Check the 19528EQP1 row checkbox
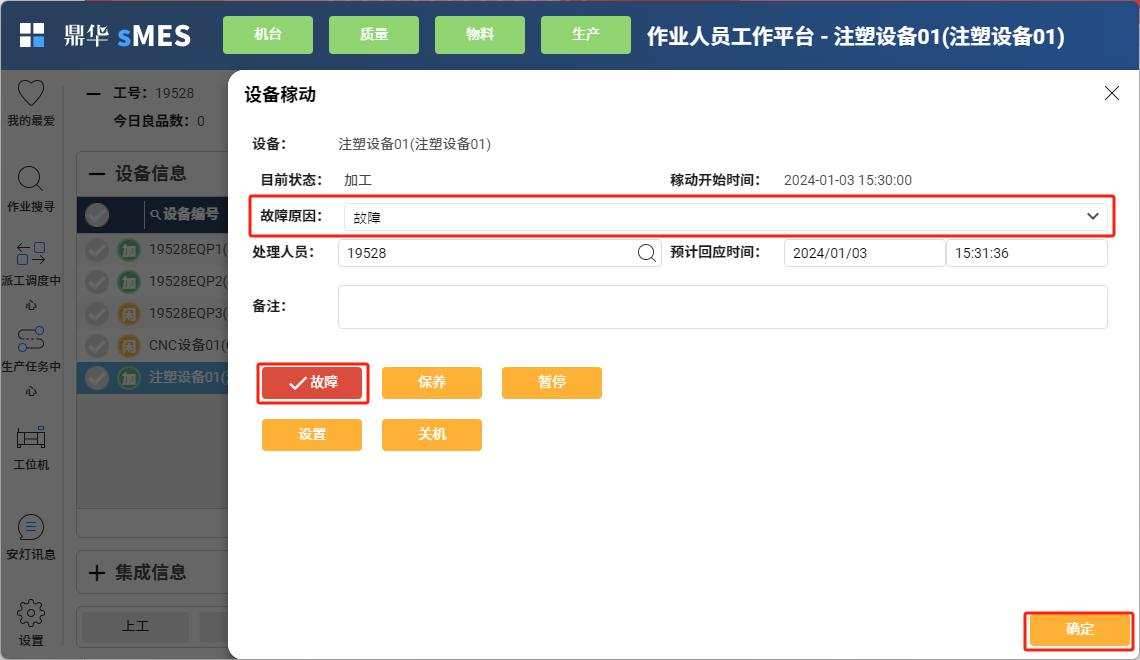The width and height of the screenshot is (1140, 660). point(97,250)
